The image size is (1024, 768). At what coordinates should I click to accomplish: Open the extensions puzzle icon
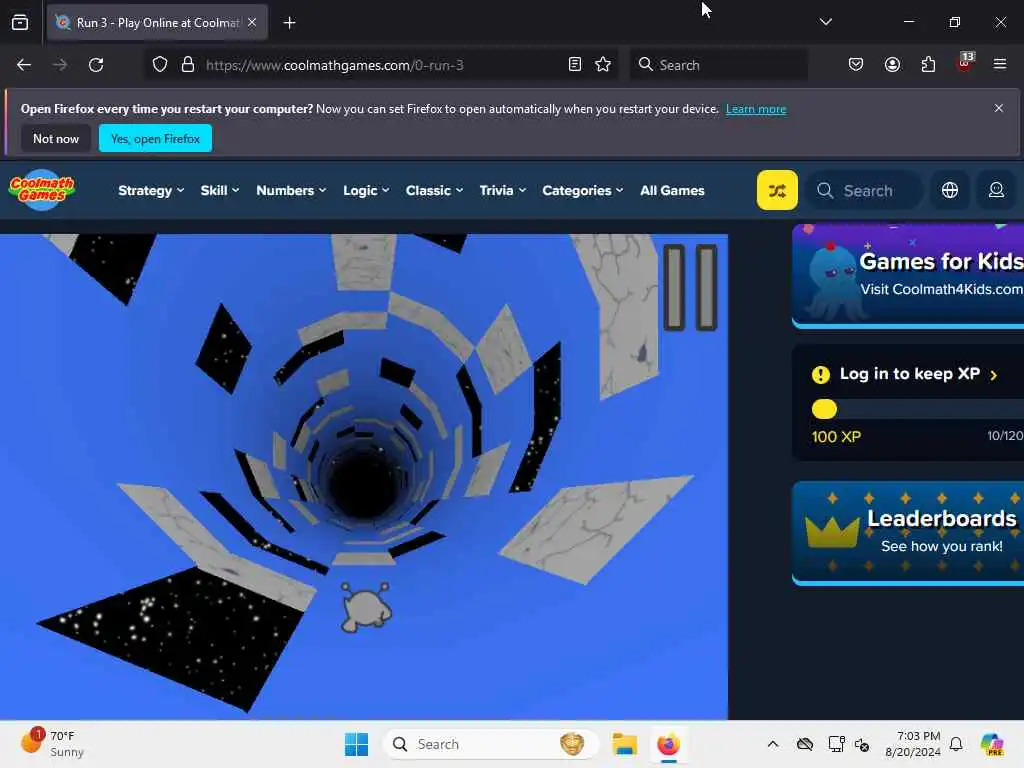[x=928, y=65]
